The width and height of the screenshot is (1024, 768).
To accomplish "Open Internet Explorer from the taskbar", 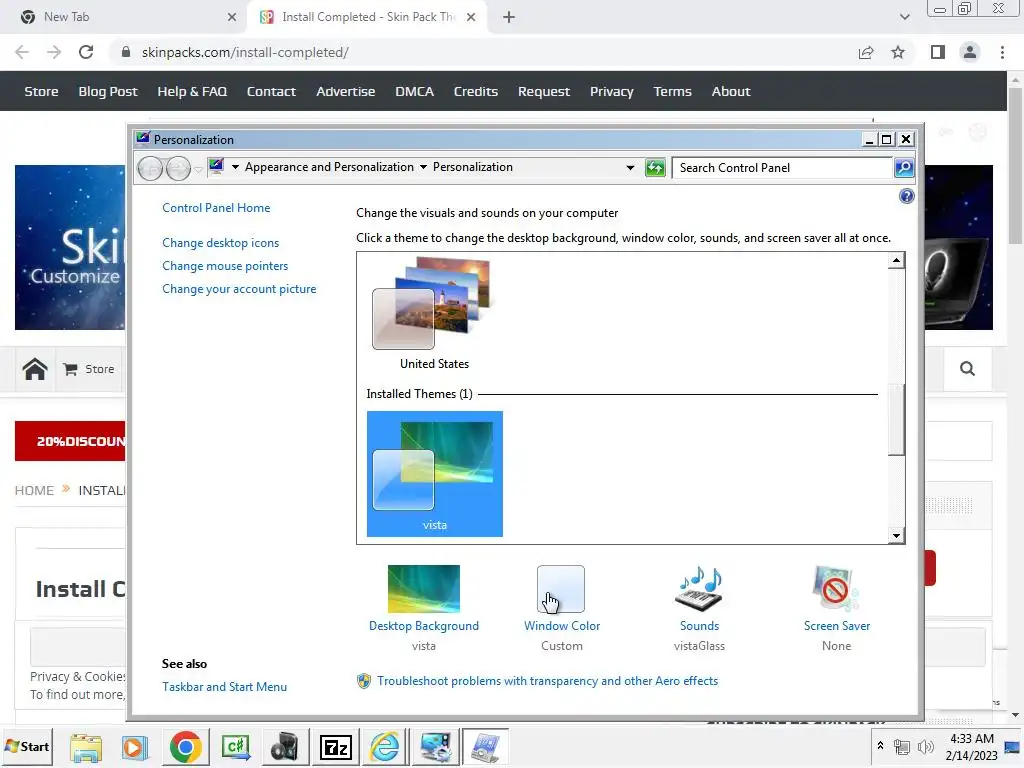I will tap(385, 747).
